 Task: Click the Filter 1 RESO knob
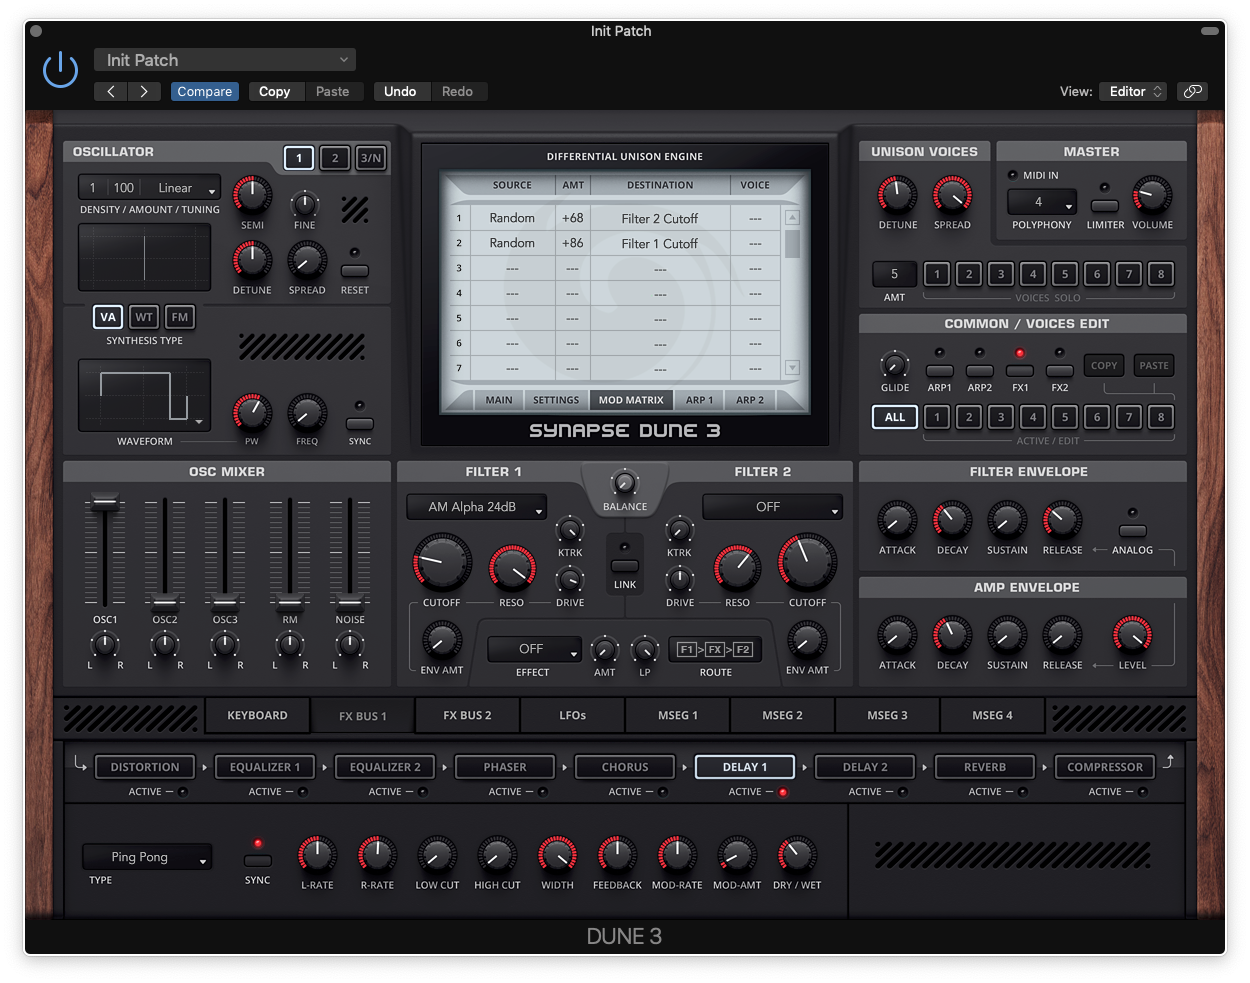coord(512,569)
